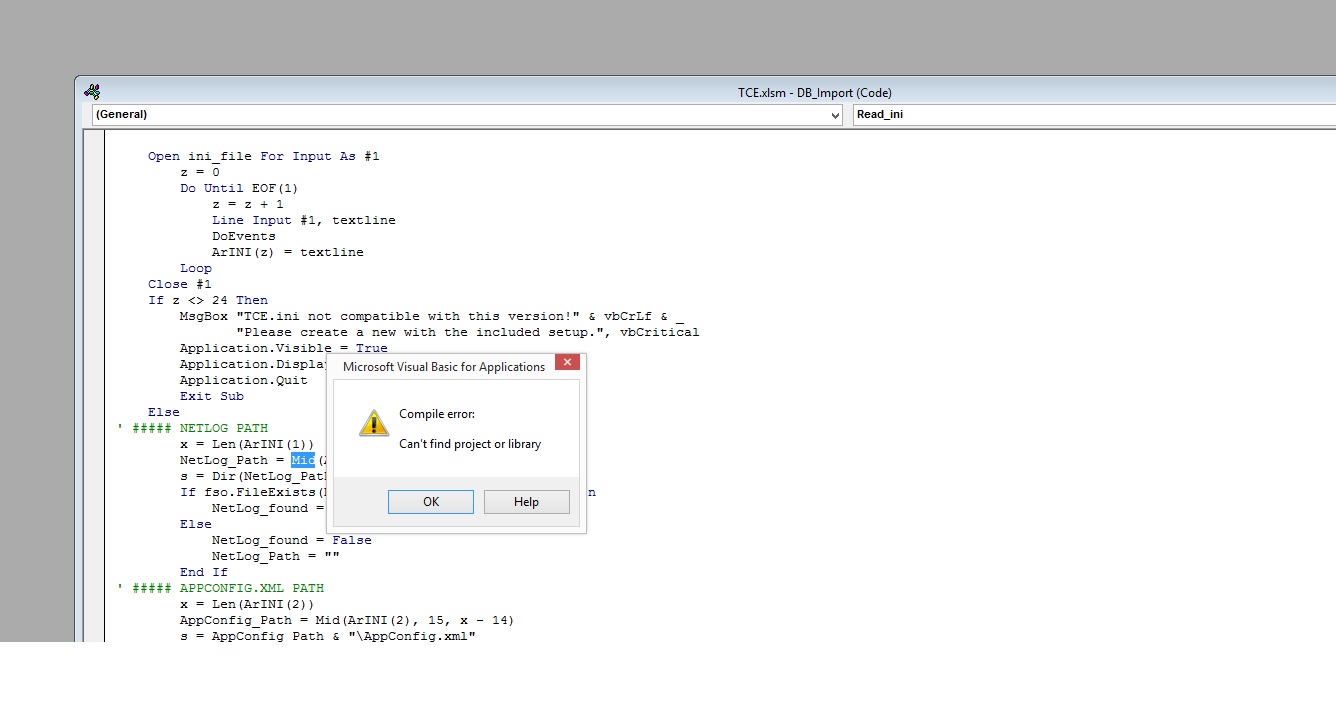The width and height of the screenshot is (1336, 720).
Task: Click the 'If z <> 24 Then' line
Action: (x=208, y=300)
